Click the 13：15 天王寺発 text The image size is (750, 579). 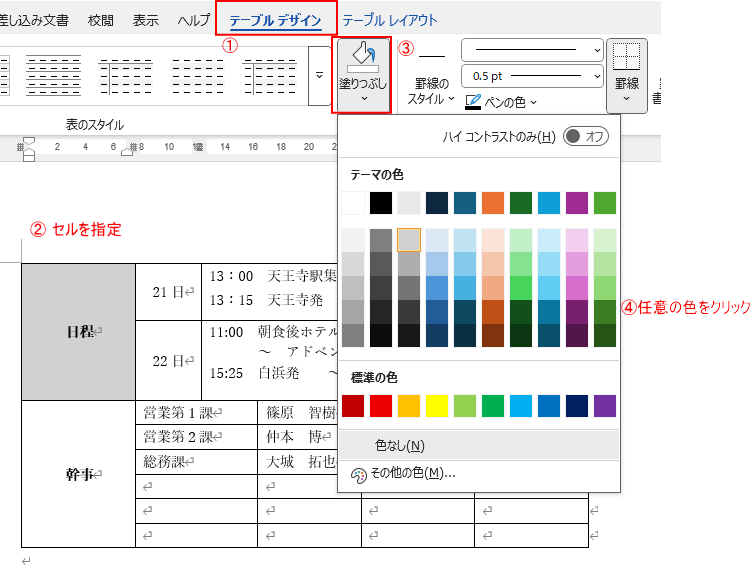266,300
